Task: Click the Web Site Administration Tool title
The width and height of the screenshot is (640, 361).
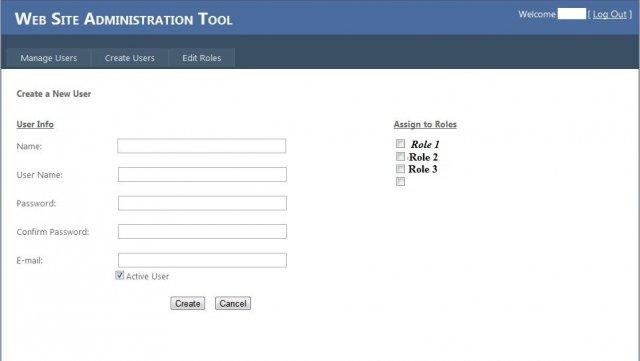Action: (x=123, y=19)
